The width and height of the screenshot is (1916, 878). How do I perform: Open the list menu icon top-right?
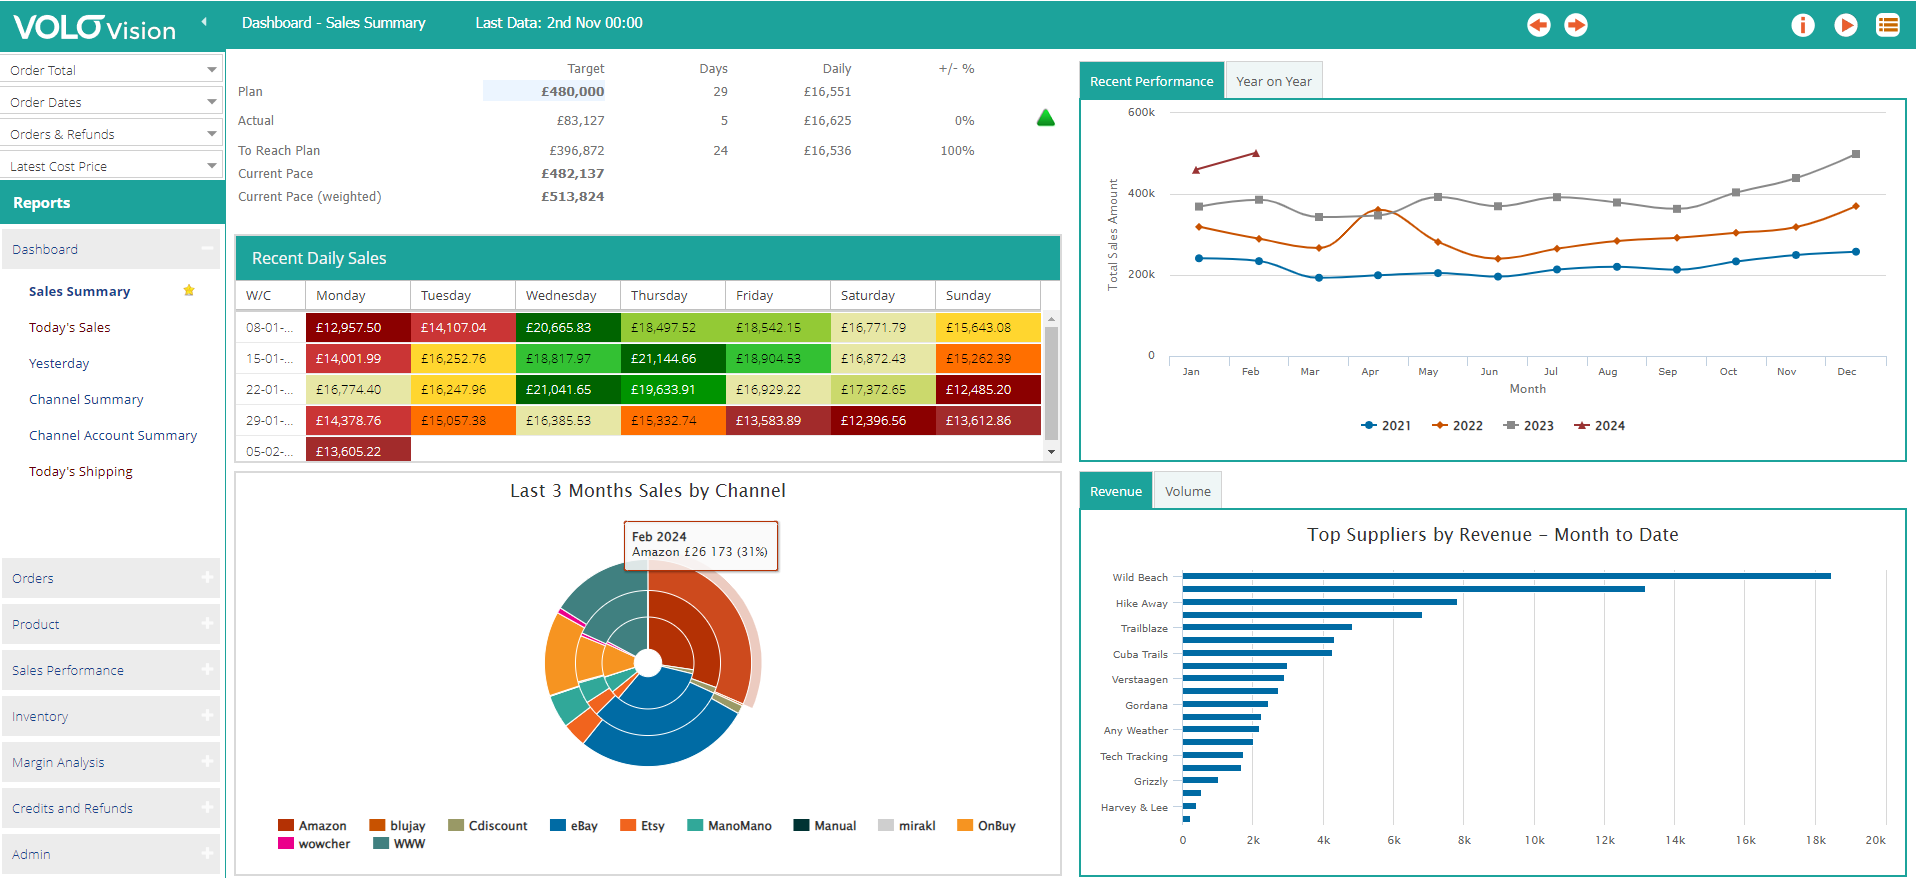tap(1887, 25)
